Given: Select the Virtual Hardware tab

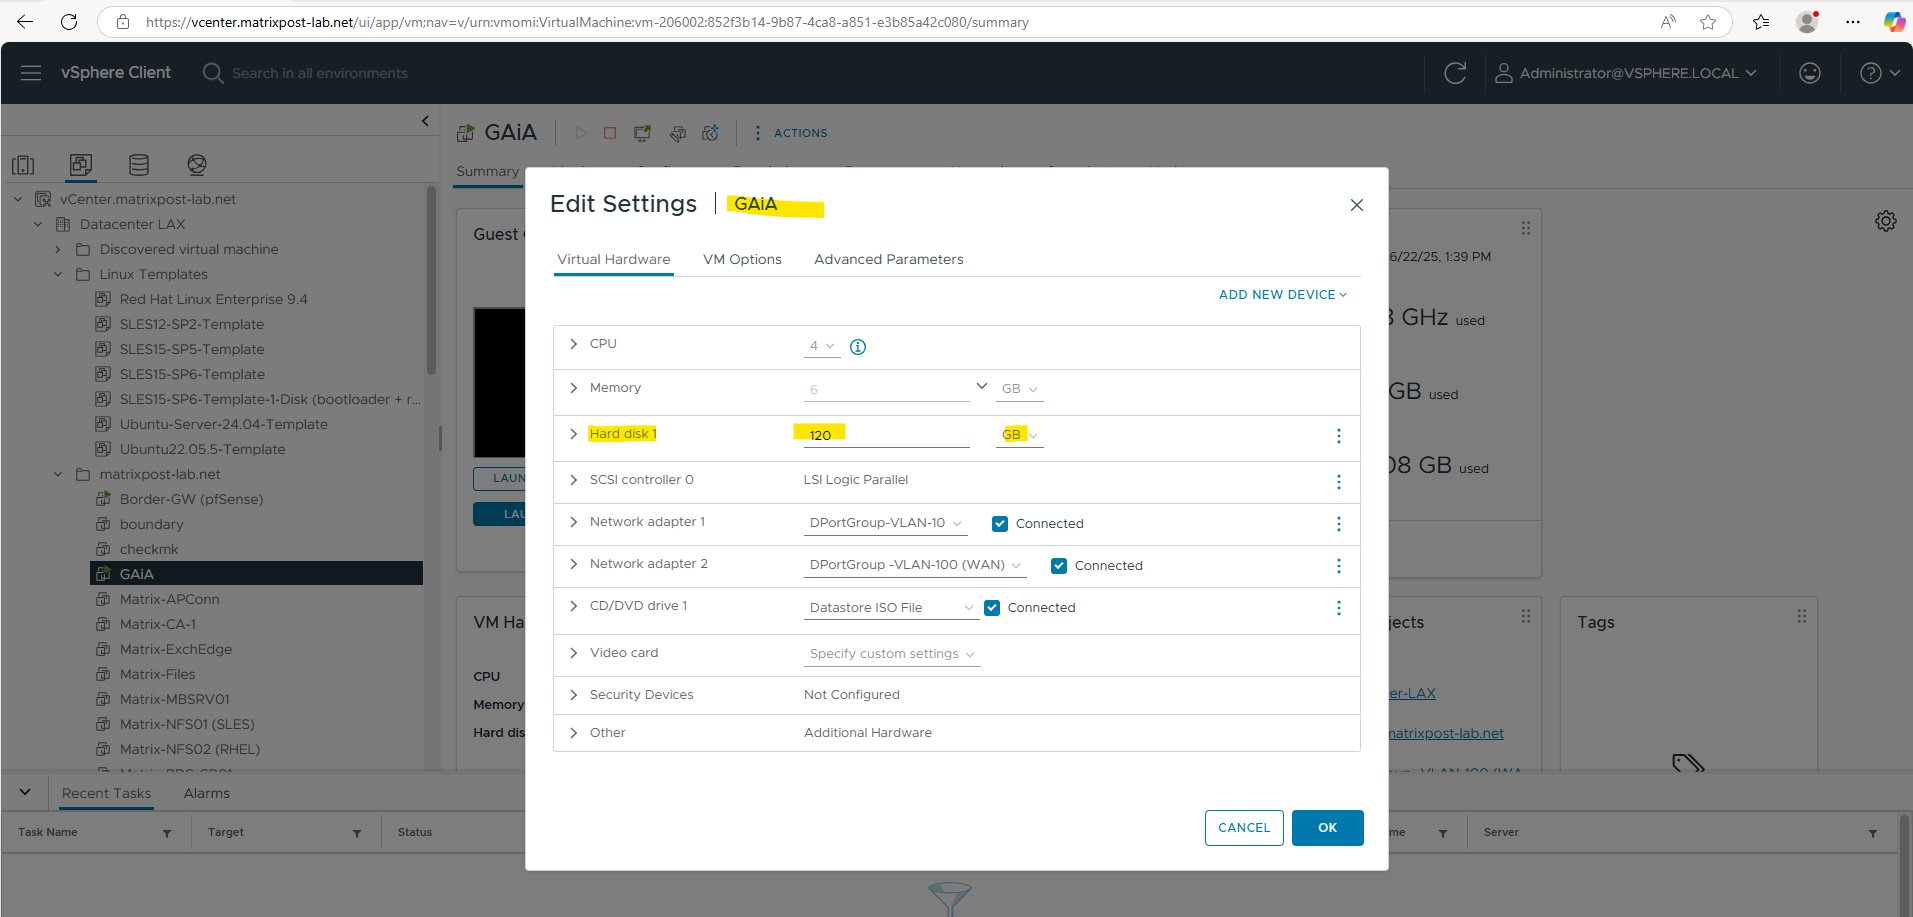Looking at the screenshot, I should [x=614, y=259].
